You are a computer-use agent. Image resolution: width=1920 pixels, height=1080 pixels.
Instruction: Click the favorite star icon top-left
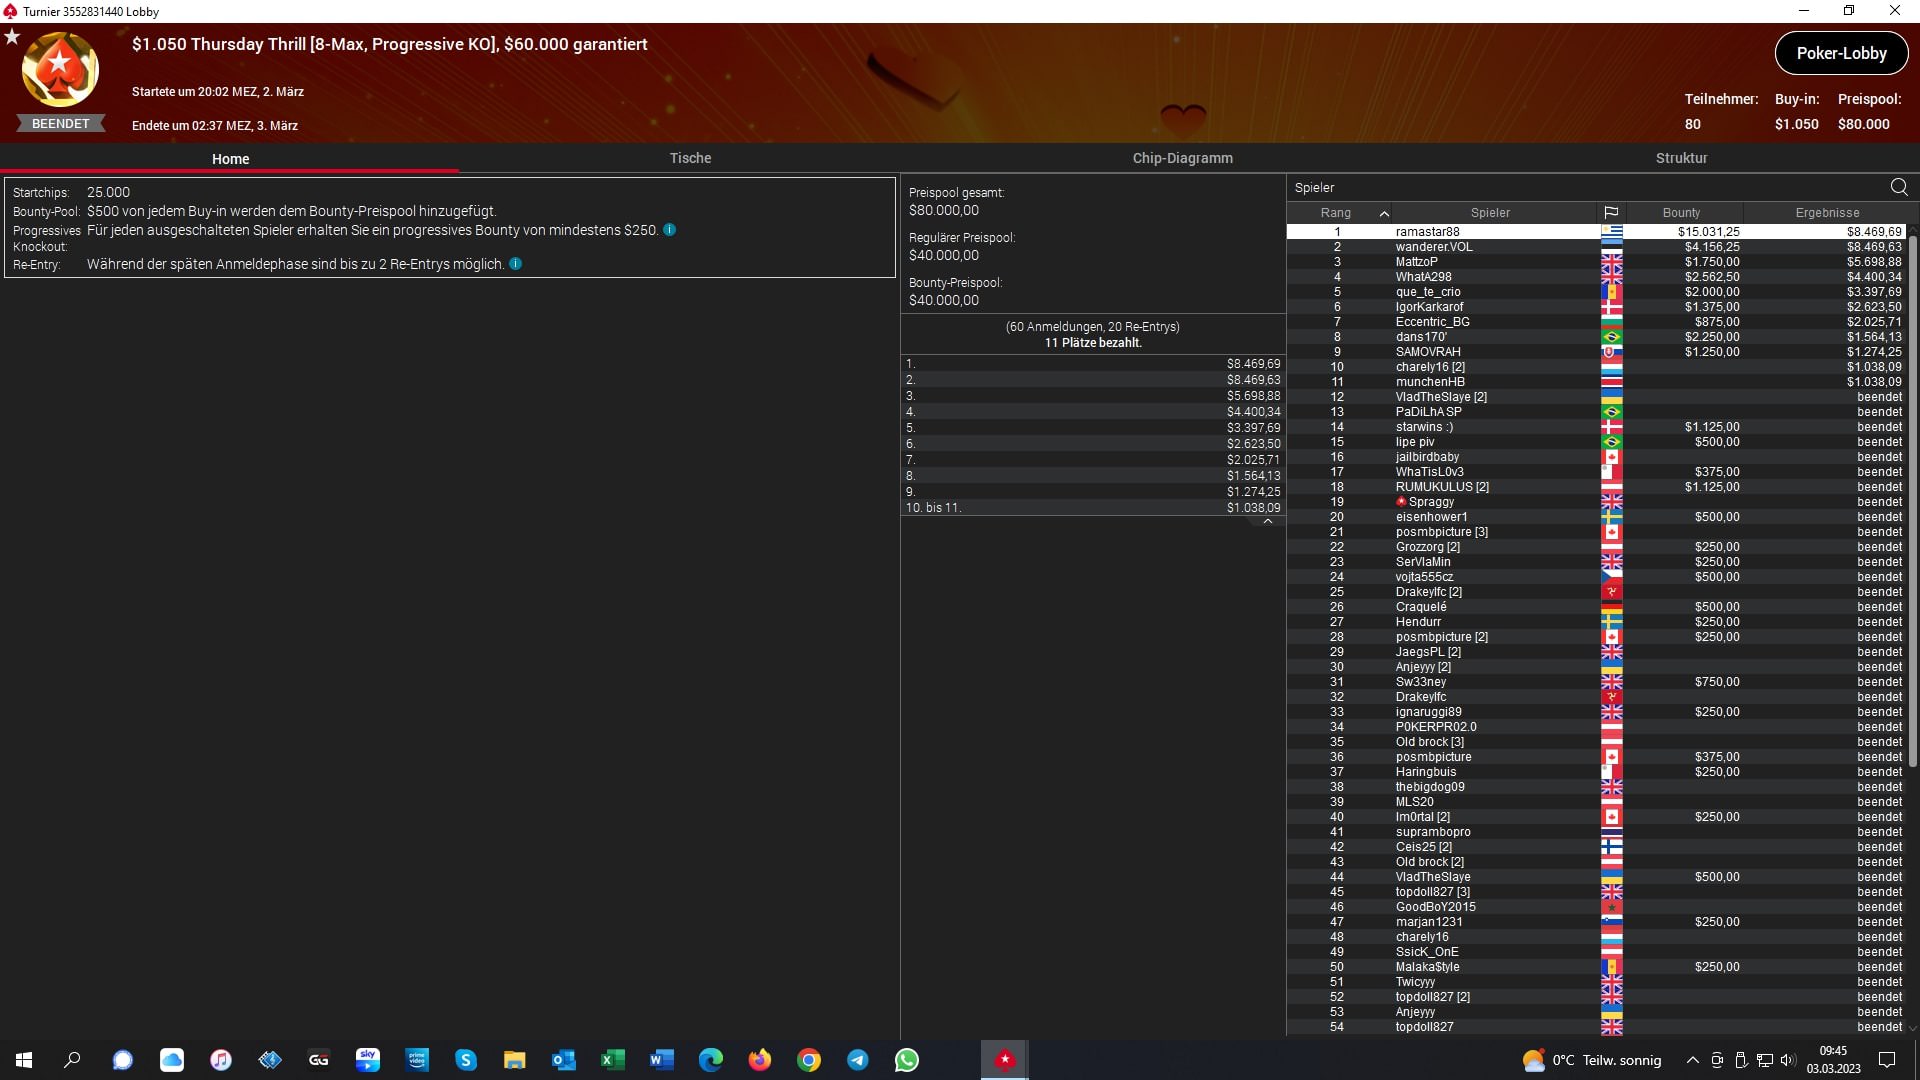point(12,37)
